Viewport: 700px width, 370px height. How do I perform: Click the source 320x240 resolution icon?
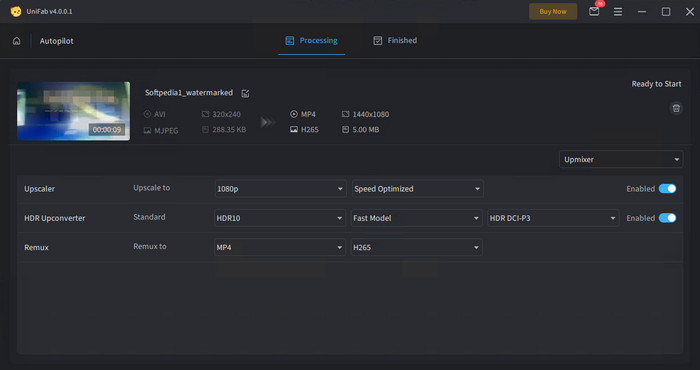(x=205, y=114)
